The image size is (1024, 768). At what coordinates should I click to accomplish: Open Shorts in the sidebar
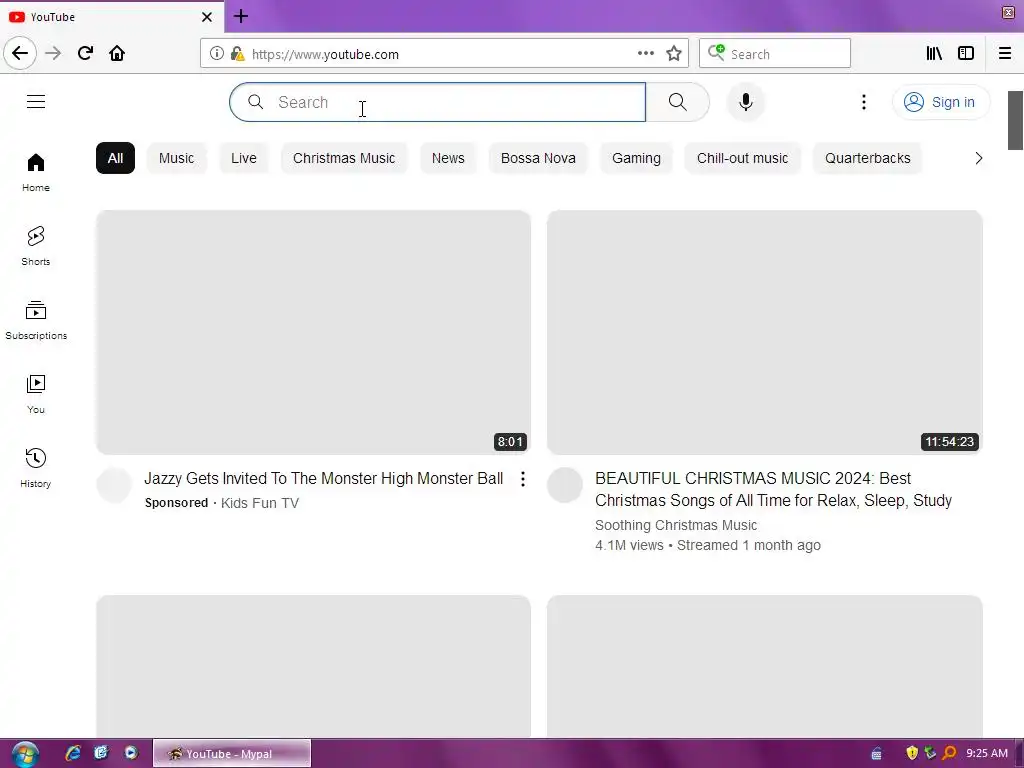pos(36,246)
